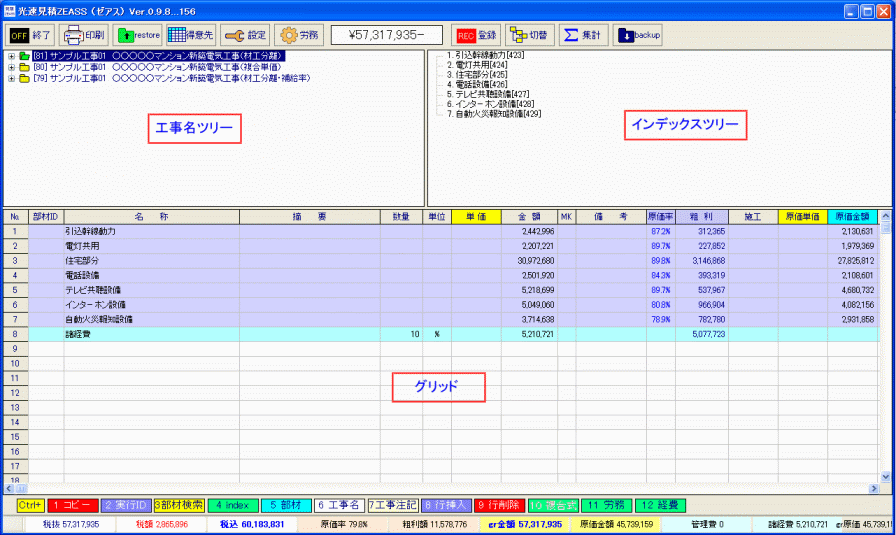The width and height of the screenshot is (896, 535).
Task: Click the red 1 コピー button
Action: (73, 505)
